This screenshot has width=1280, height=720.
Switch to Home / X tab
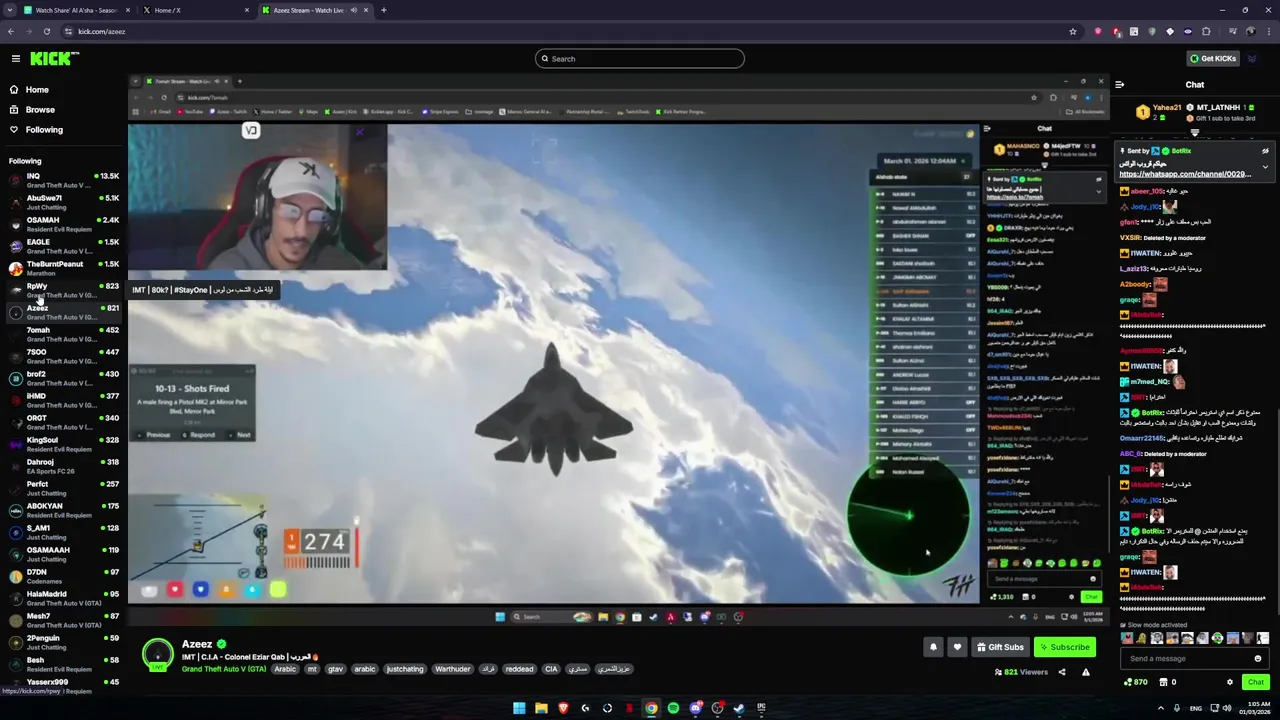point(195,10)
